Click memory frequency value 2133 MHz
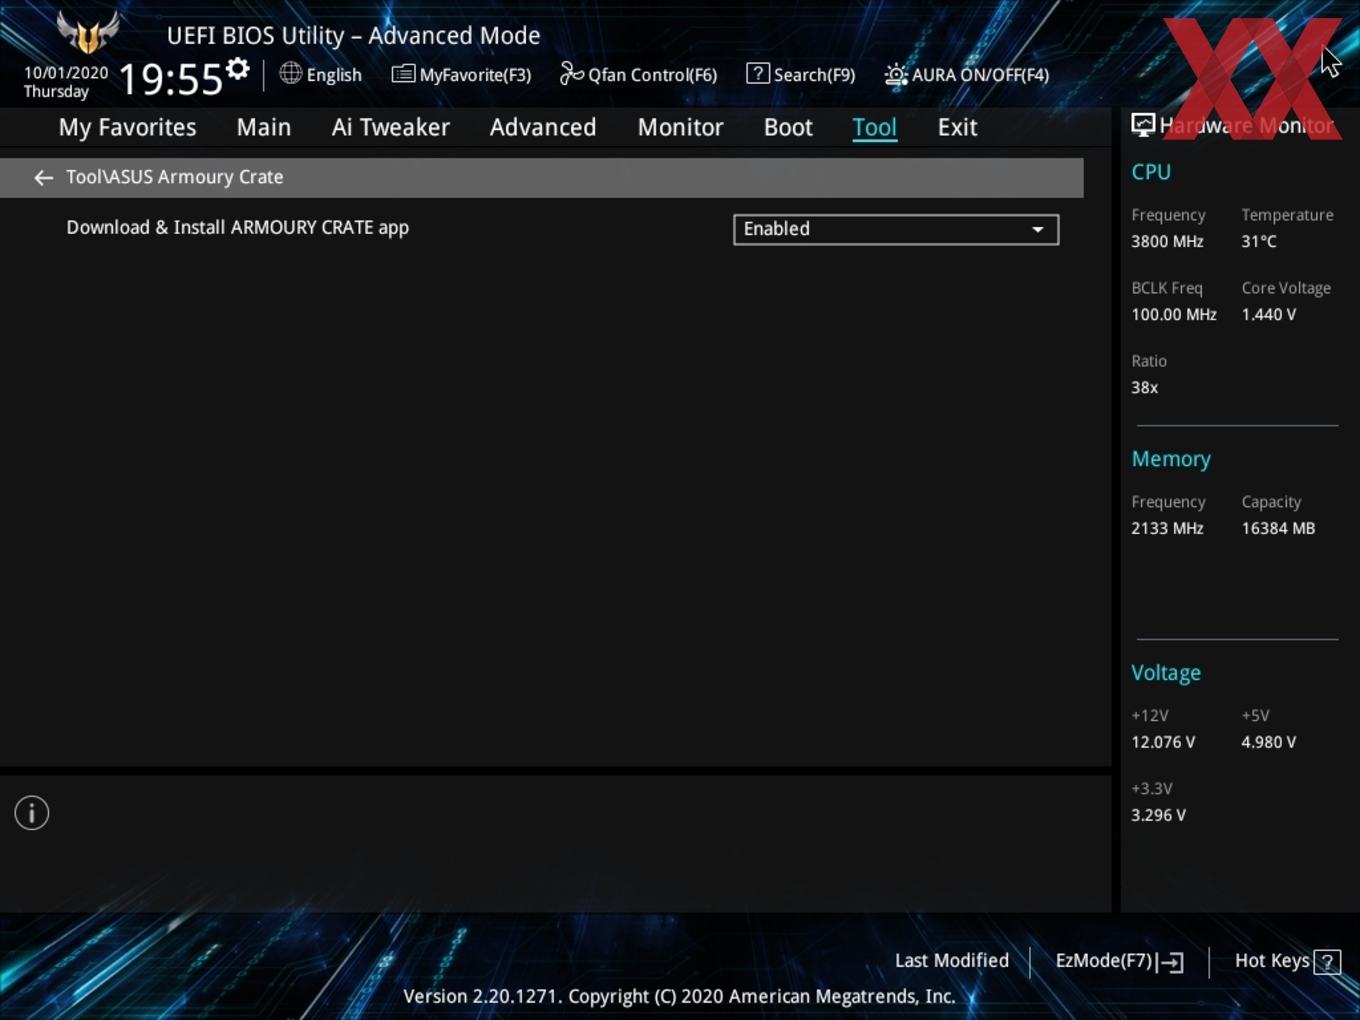This screenshot has height=1020, width=1360. tap(1167, 528)
